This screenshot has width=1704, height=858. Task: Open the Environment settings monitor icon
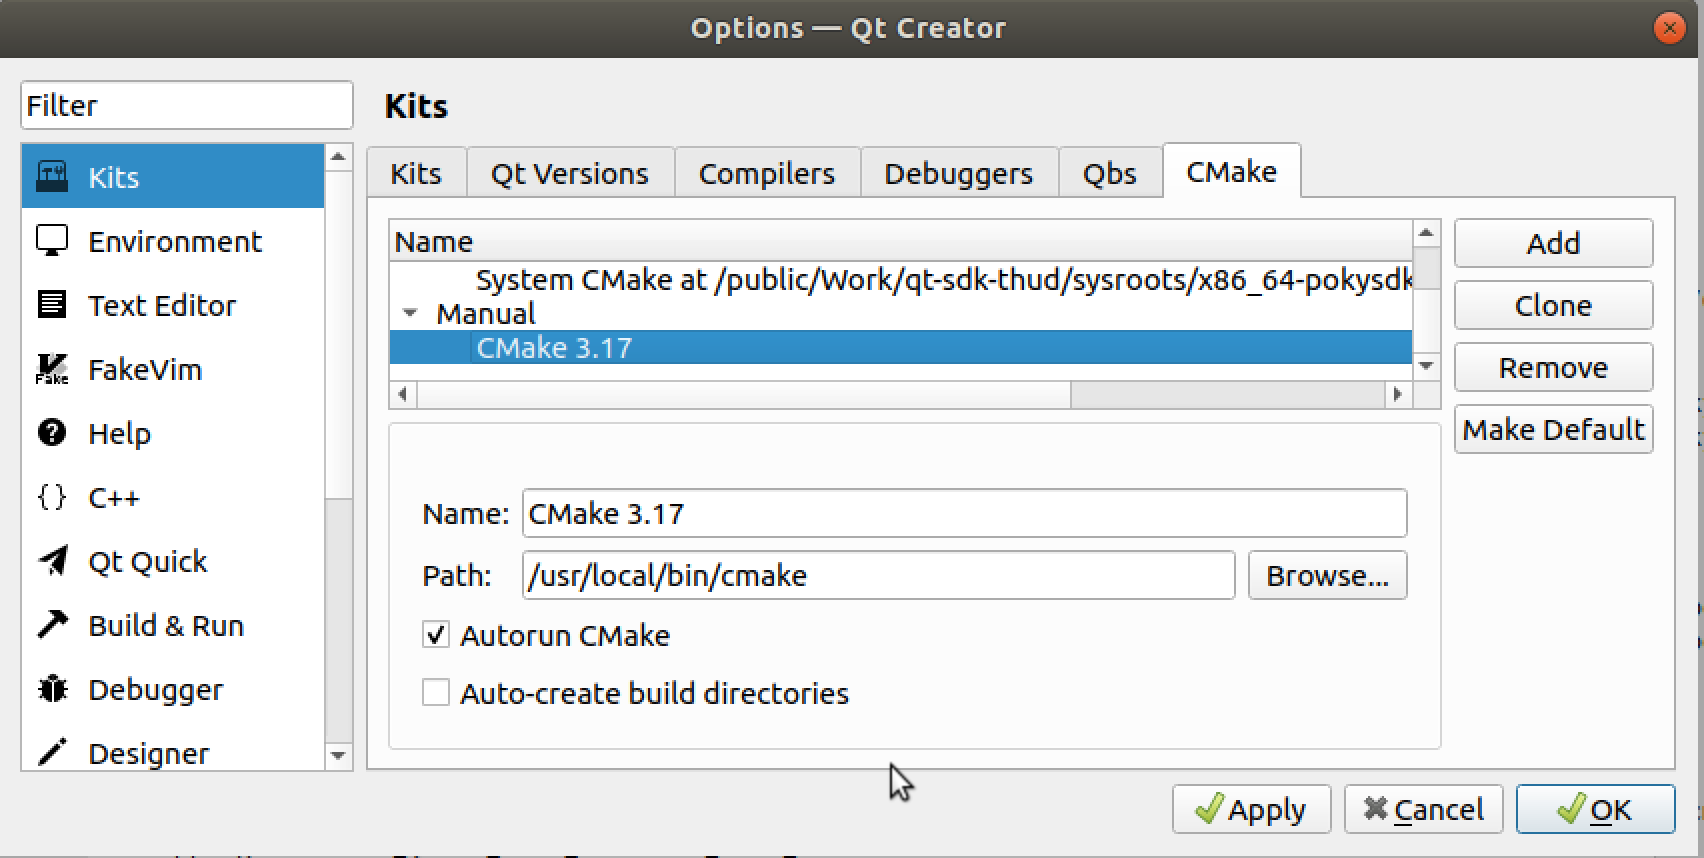tap(52, 241)
